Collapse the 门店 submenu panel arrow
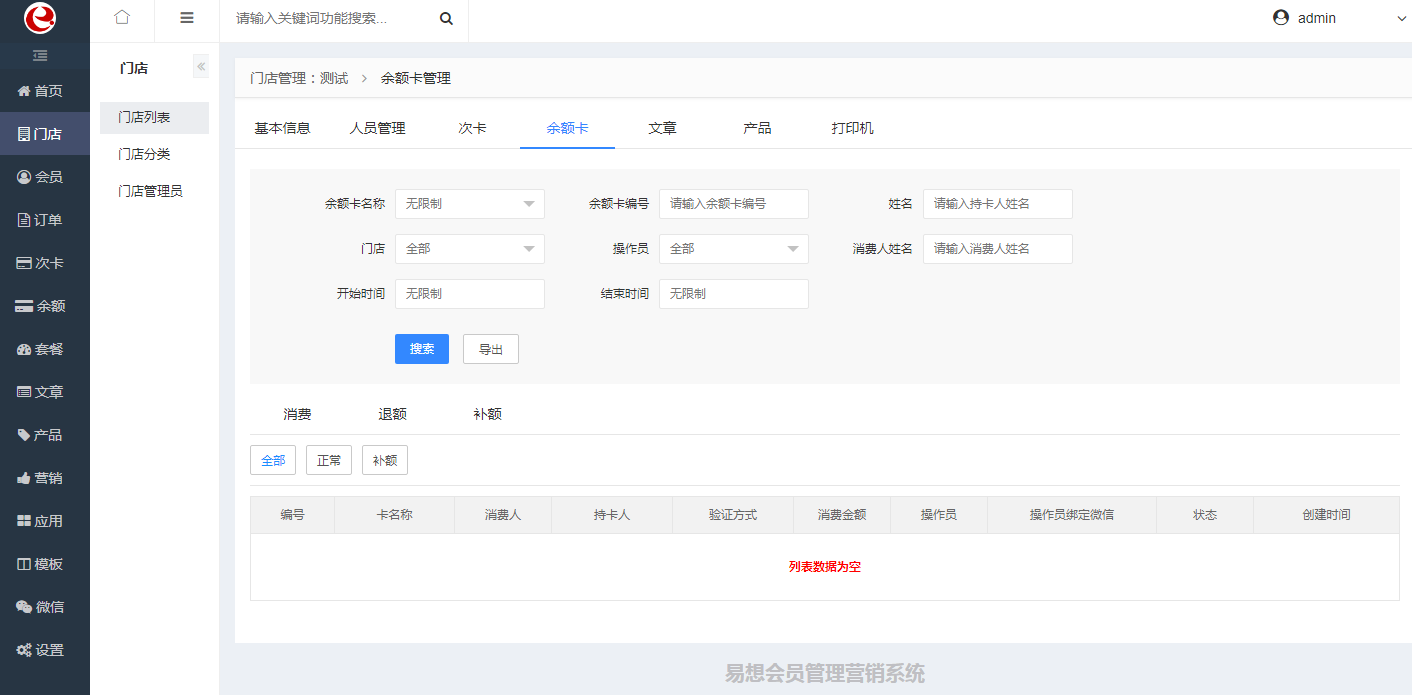The width and height of the screenshot is (1412, 695). pyautogui.click(x=201, y=67)
